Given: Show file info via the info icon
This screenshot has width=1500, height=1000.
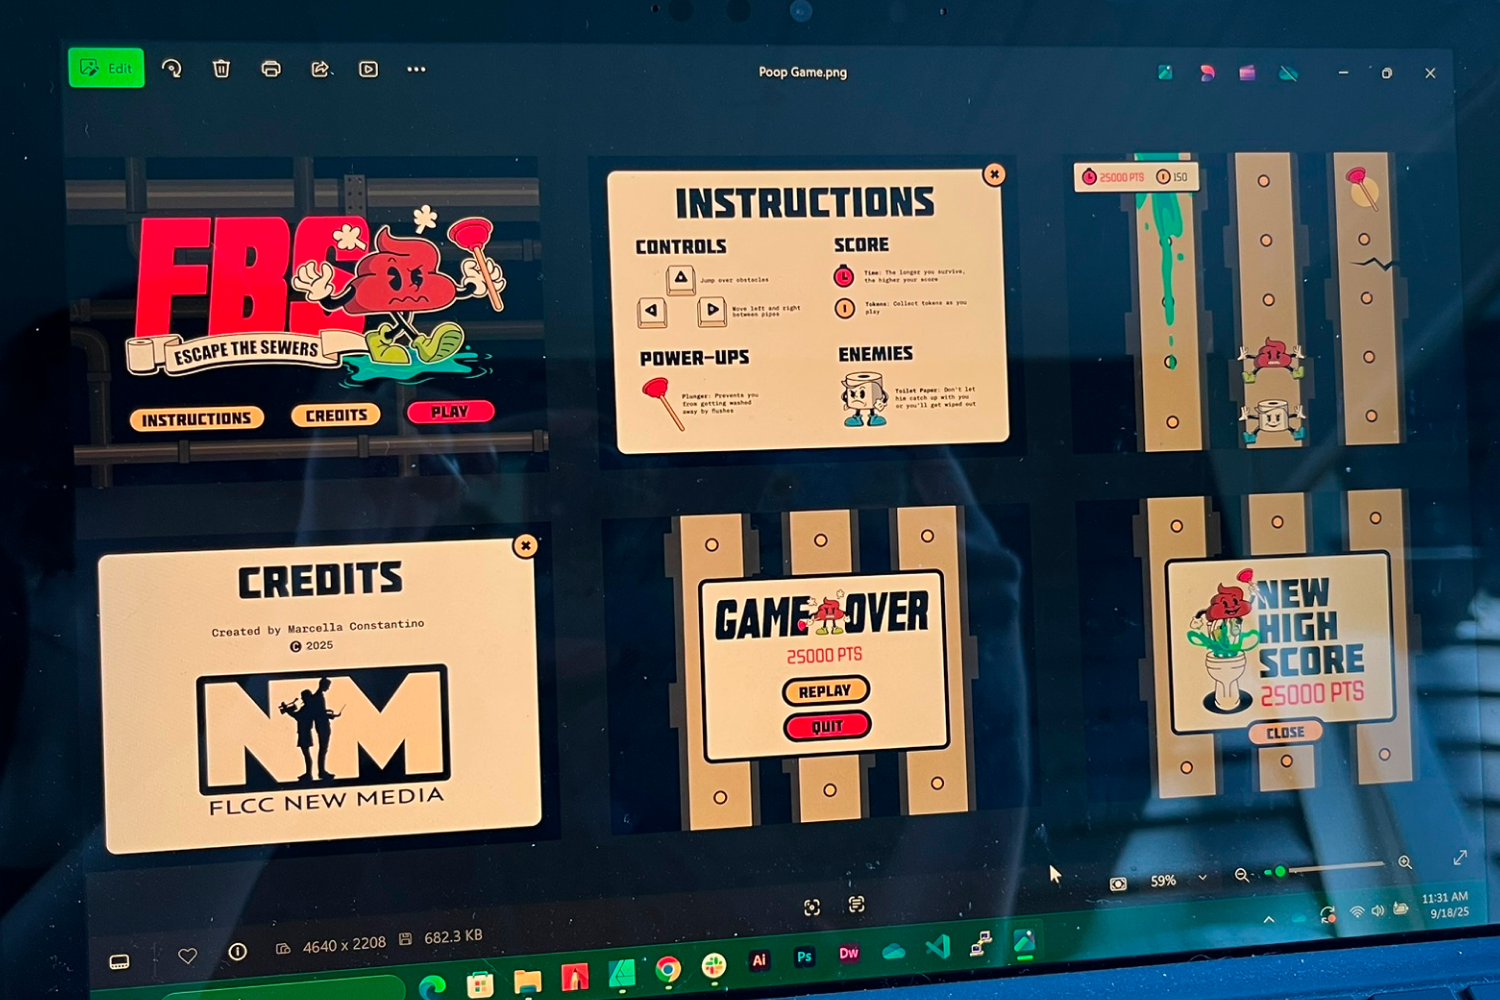Looking at the screenshot, I should point(238,952).
